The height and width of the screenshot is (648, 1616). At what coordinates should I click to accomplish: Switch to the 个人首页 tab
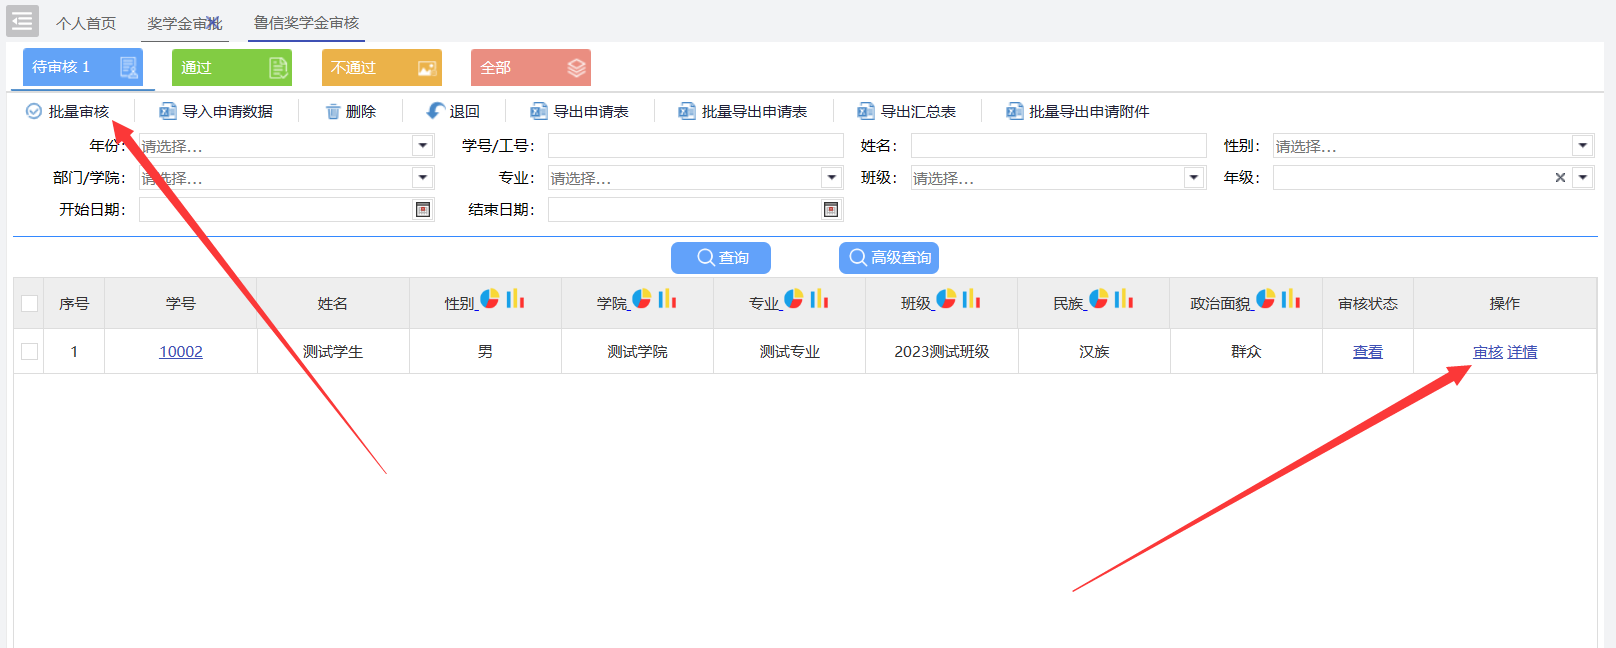coord(86,23)
